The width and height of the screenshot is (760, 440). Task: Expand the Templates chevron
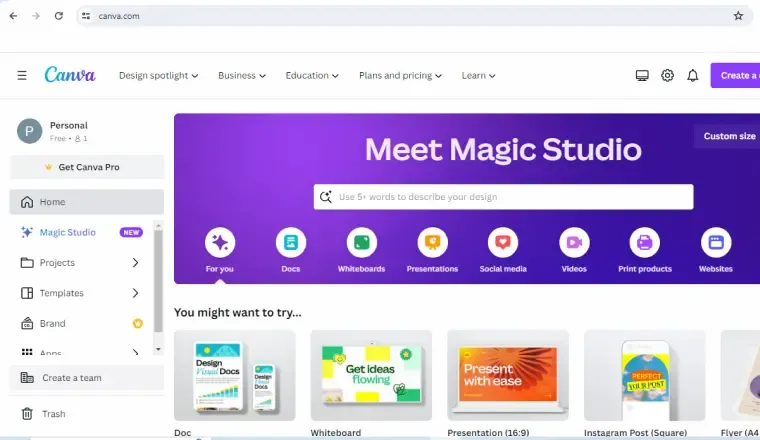pos(135,293)
